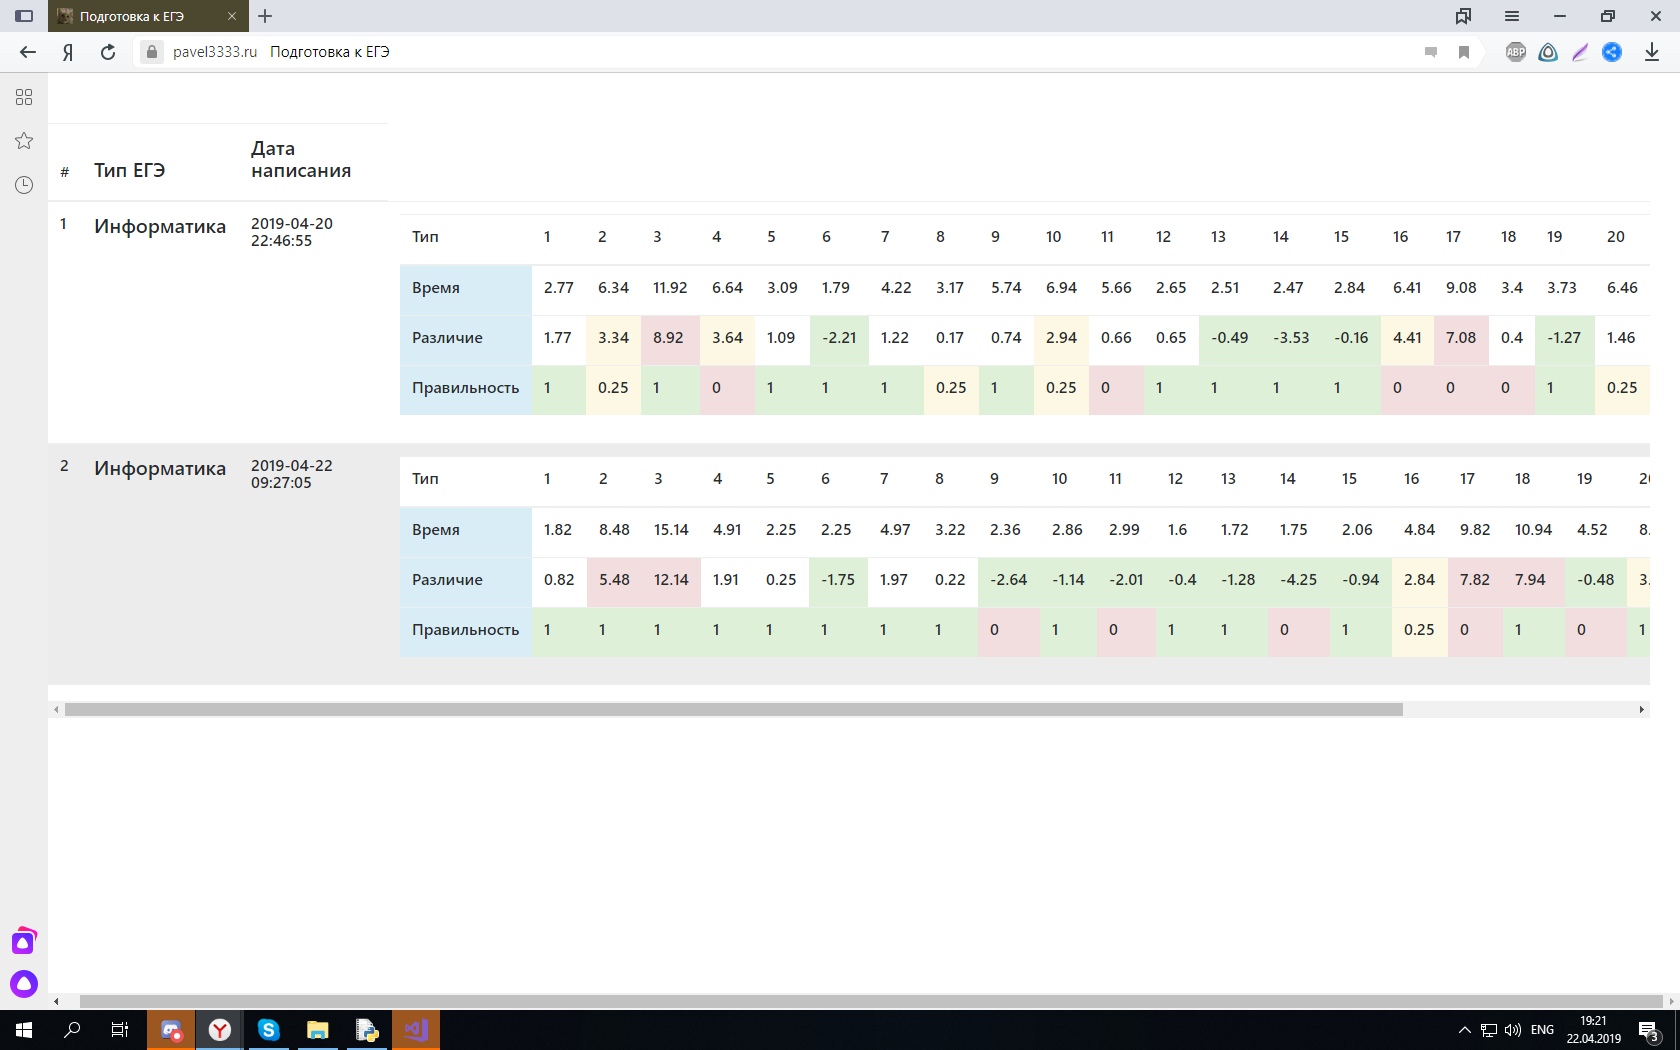Open the browser downloads arrow icon
Screen dimensions: 1680x1050
pos(1651,52)
